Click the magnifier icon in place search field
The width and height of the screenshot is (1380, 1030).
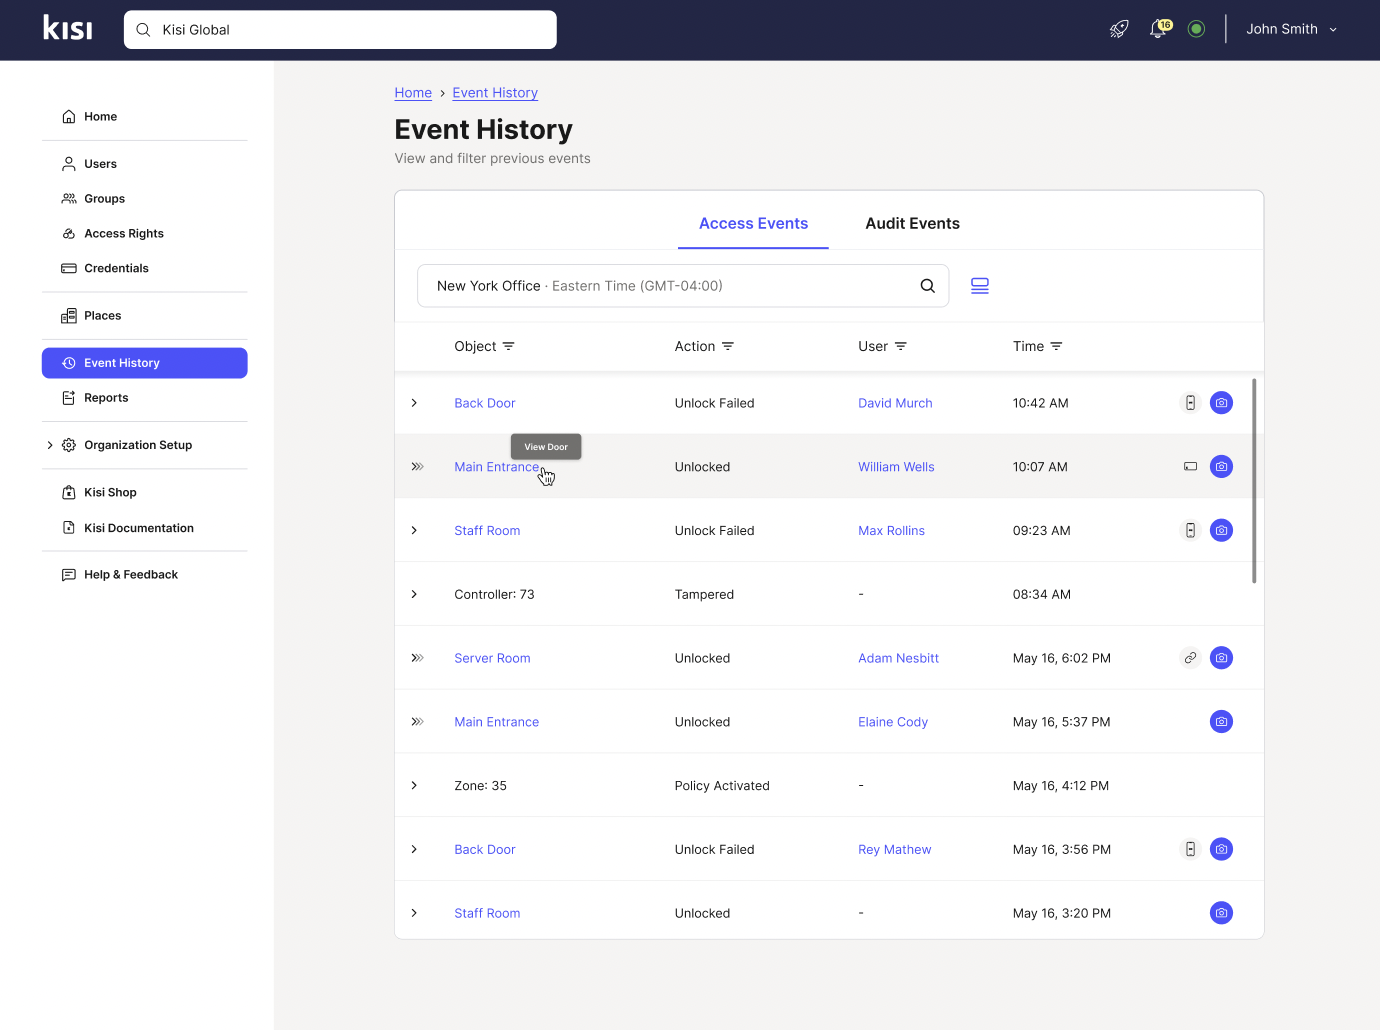pyautogui.click(x=927, y=286)
